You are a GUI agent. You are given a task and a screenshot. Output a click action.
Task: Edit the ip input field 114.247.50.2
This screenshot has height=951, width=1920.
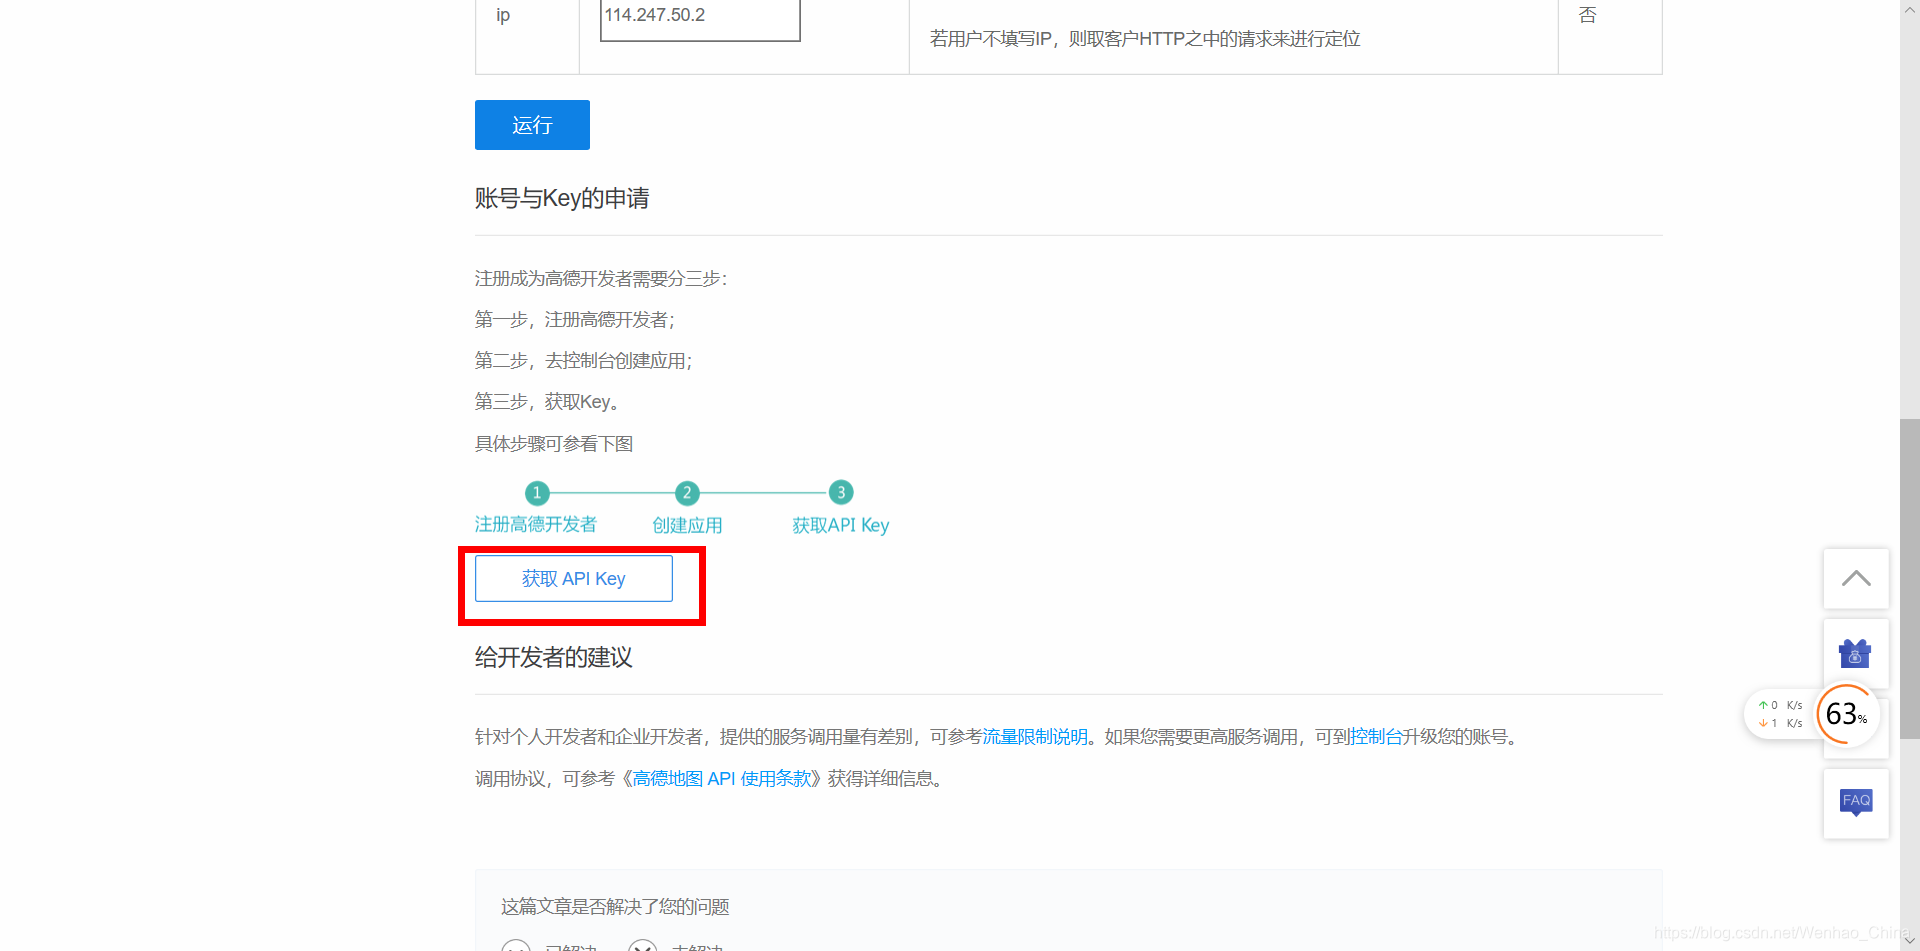tap(700, 18)
